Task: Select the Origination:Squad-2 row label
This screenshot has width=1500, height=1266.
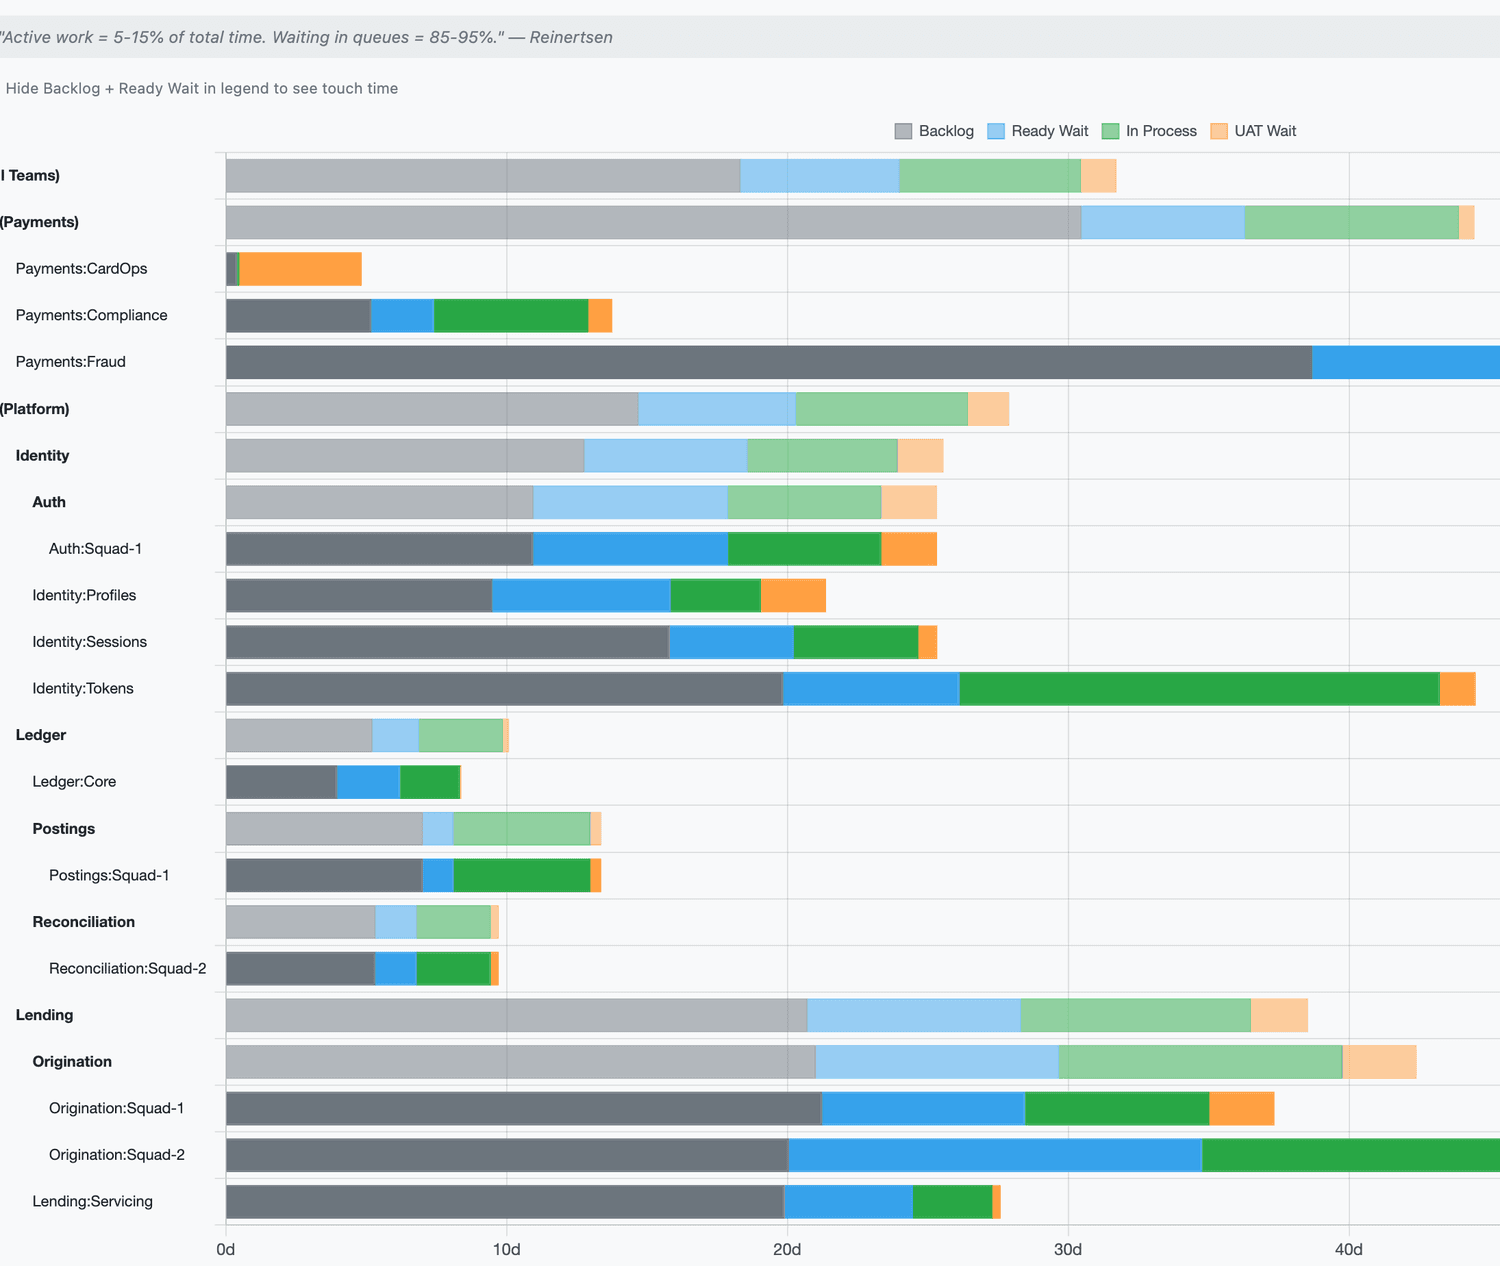Action: [x=117, y=1155]
